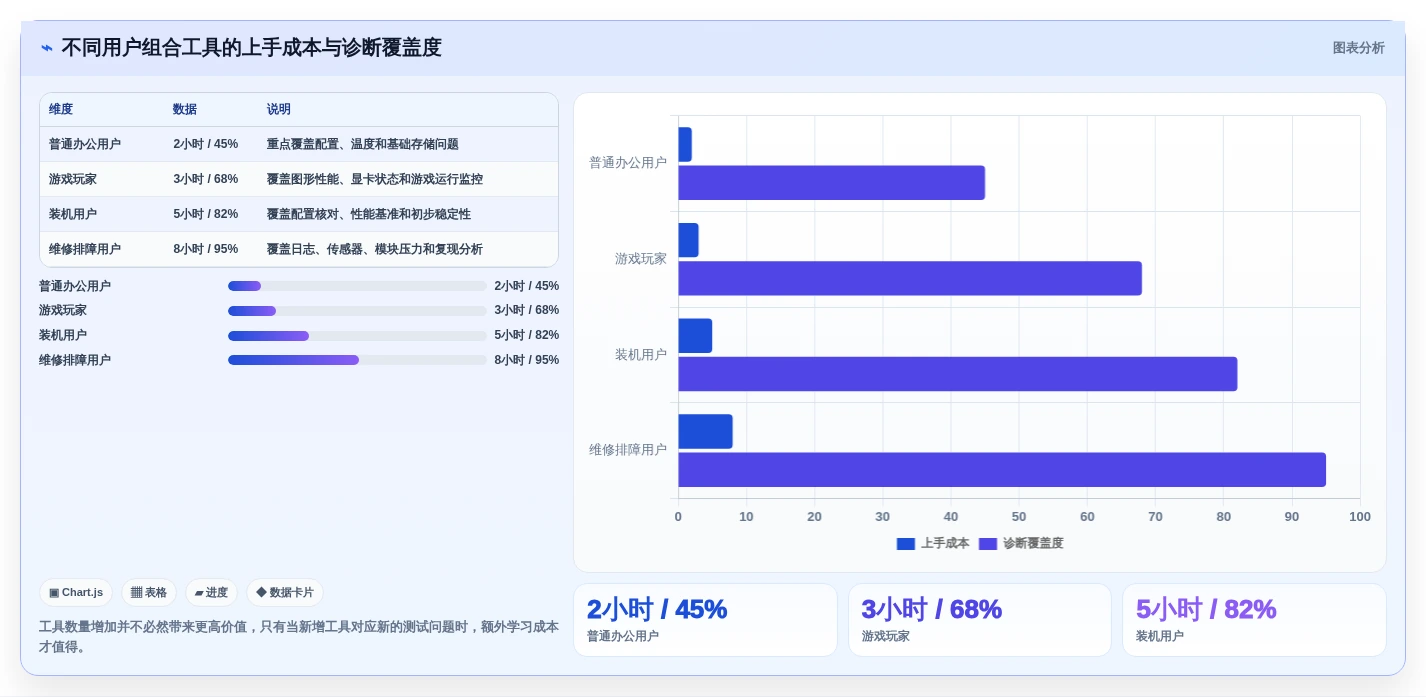Click the progress list label 普通办公用户

(x=75, y=286)
